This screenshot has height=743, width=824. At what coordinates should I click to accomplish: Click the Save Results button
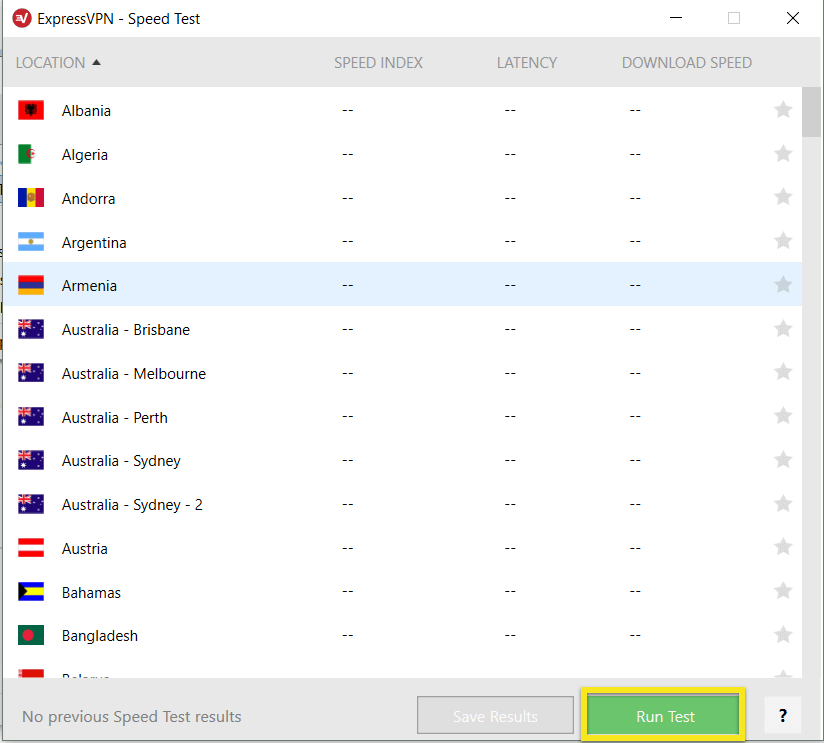click(x=495, y=715)
